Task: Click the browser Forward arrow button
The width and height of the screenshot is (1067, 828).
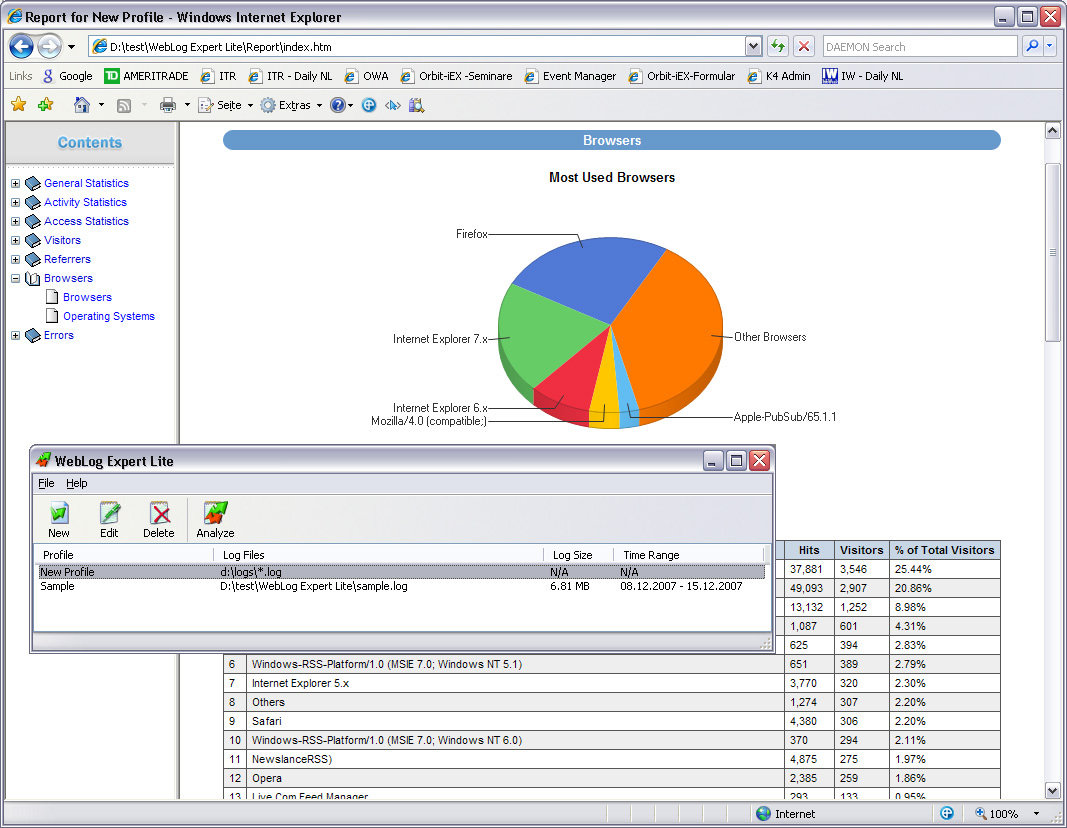Action: [49, 47]
